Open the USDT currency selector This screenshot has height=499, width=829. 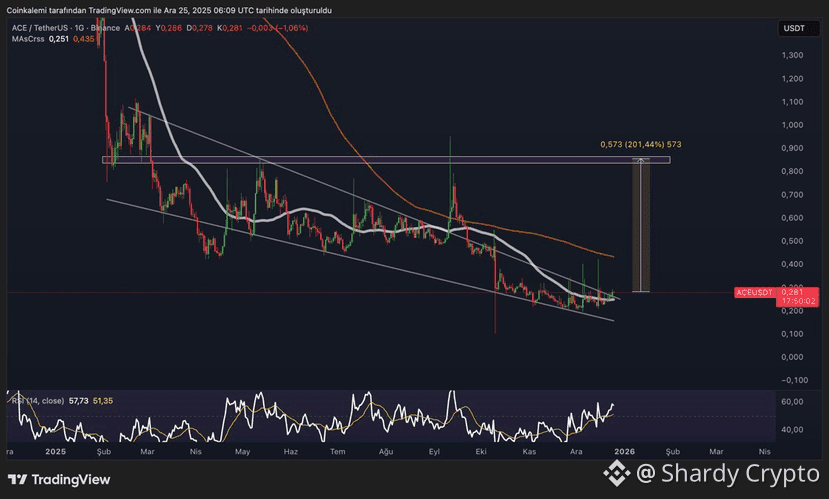(x=797, y=29)
